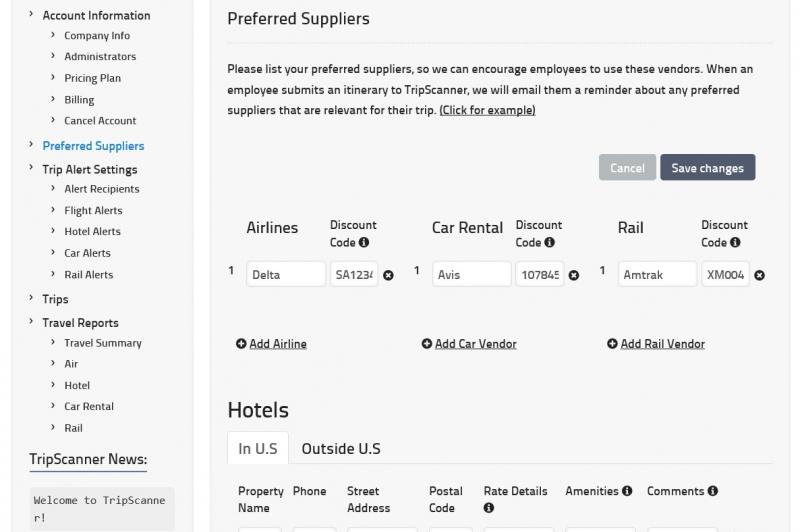Click the Save changes button

(x=708, y=167)
